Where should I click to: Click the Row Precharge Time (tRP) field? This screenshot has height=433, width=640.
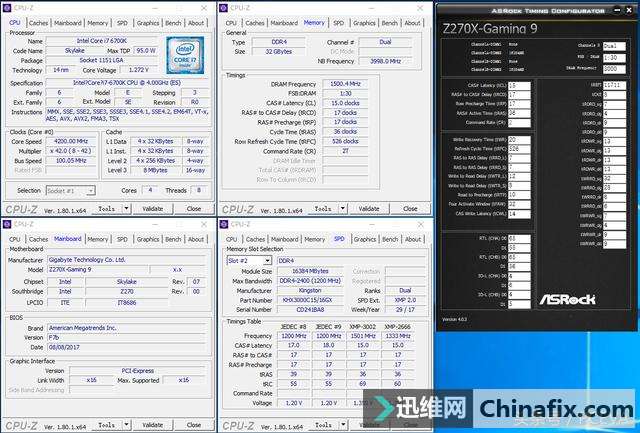519,104
